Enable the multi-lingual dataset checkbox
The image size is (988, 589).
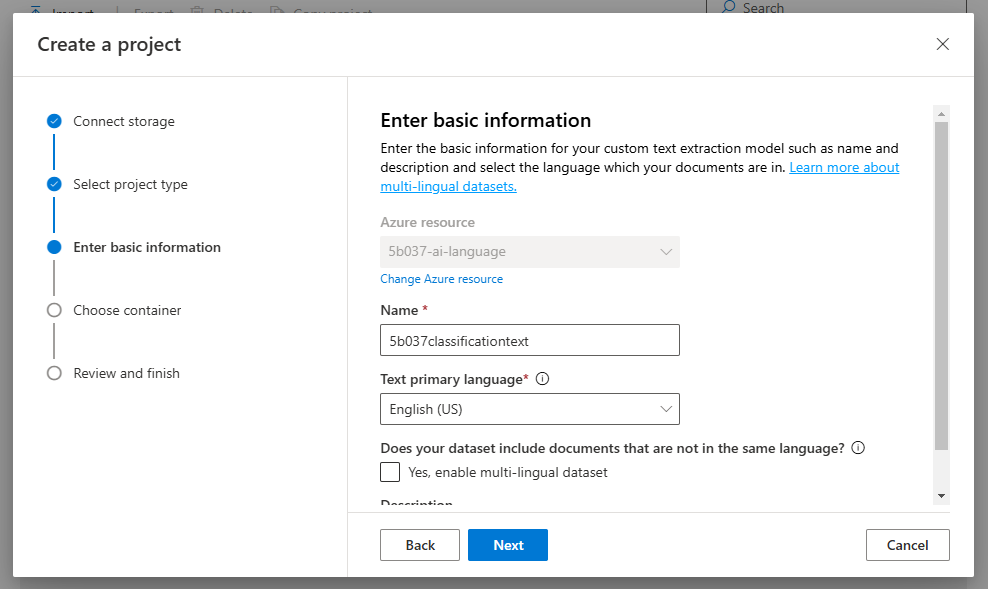[390, 472]
